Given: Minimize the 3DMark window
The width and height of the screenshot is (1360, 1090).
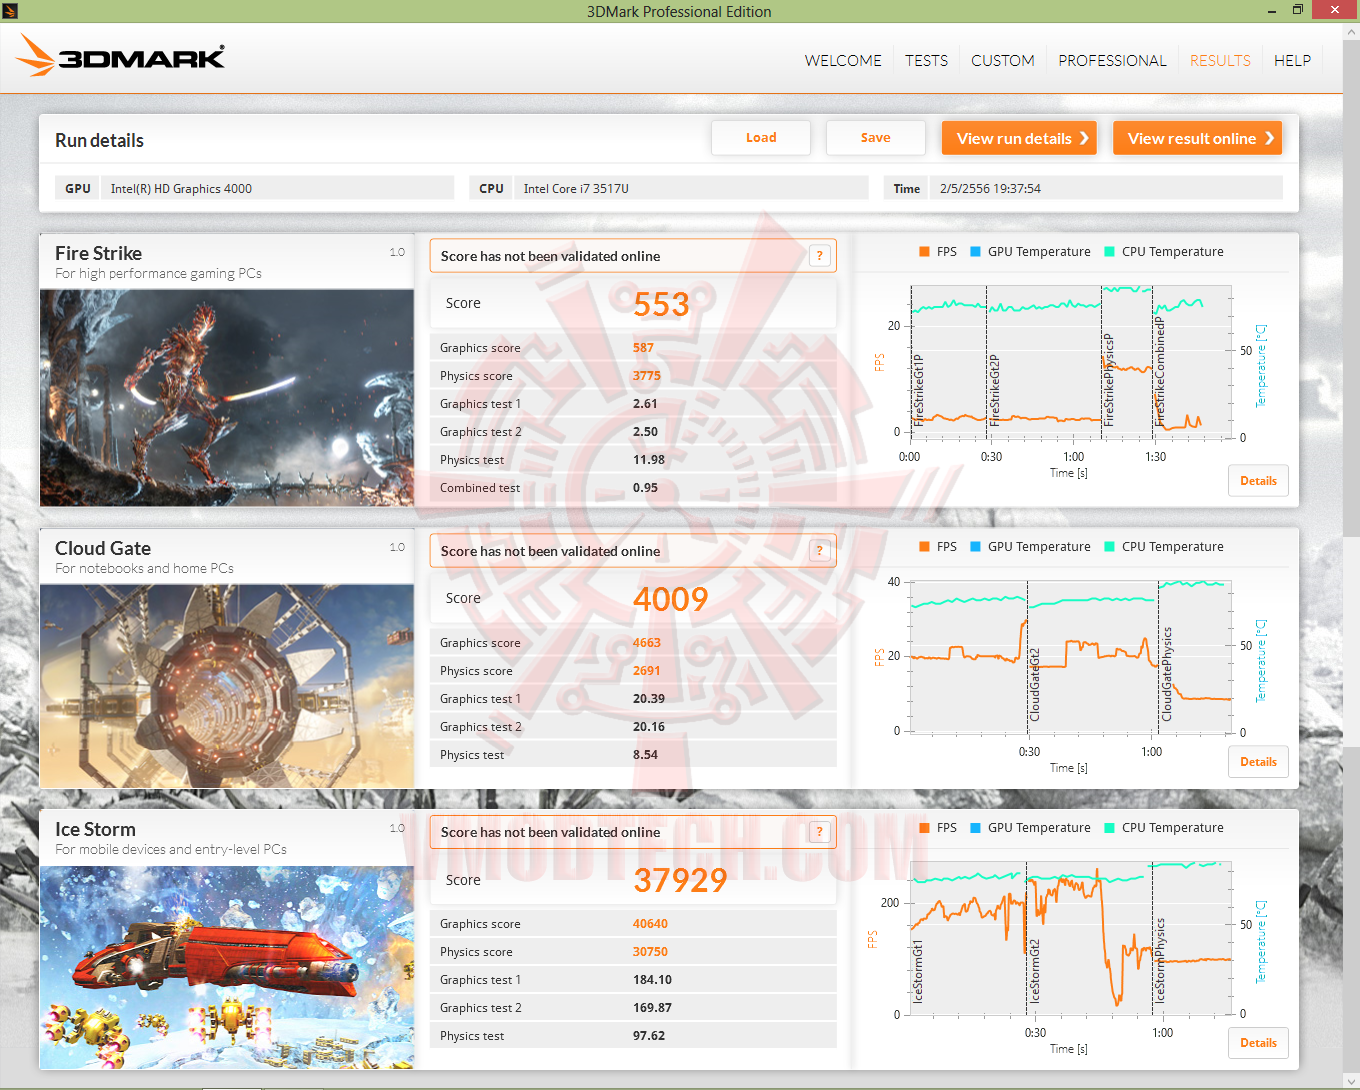Looking at the screenshot, I should click(x=1272, y=11).
